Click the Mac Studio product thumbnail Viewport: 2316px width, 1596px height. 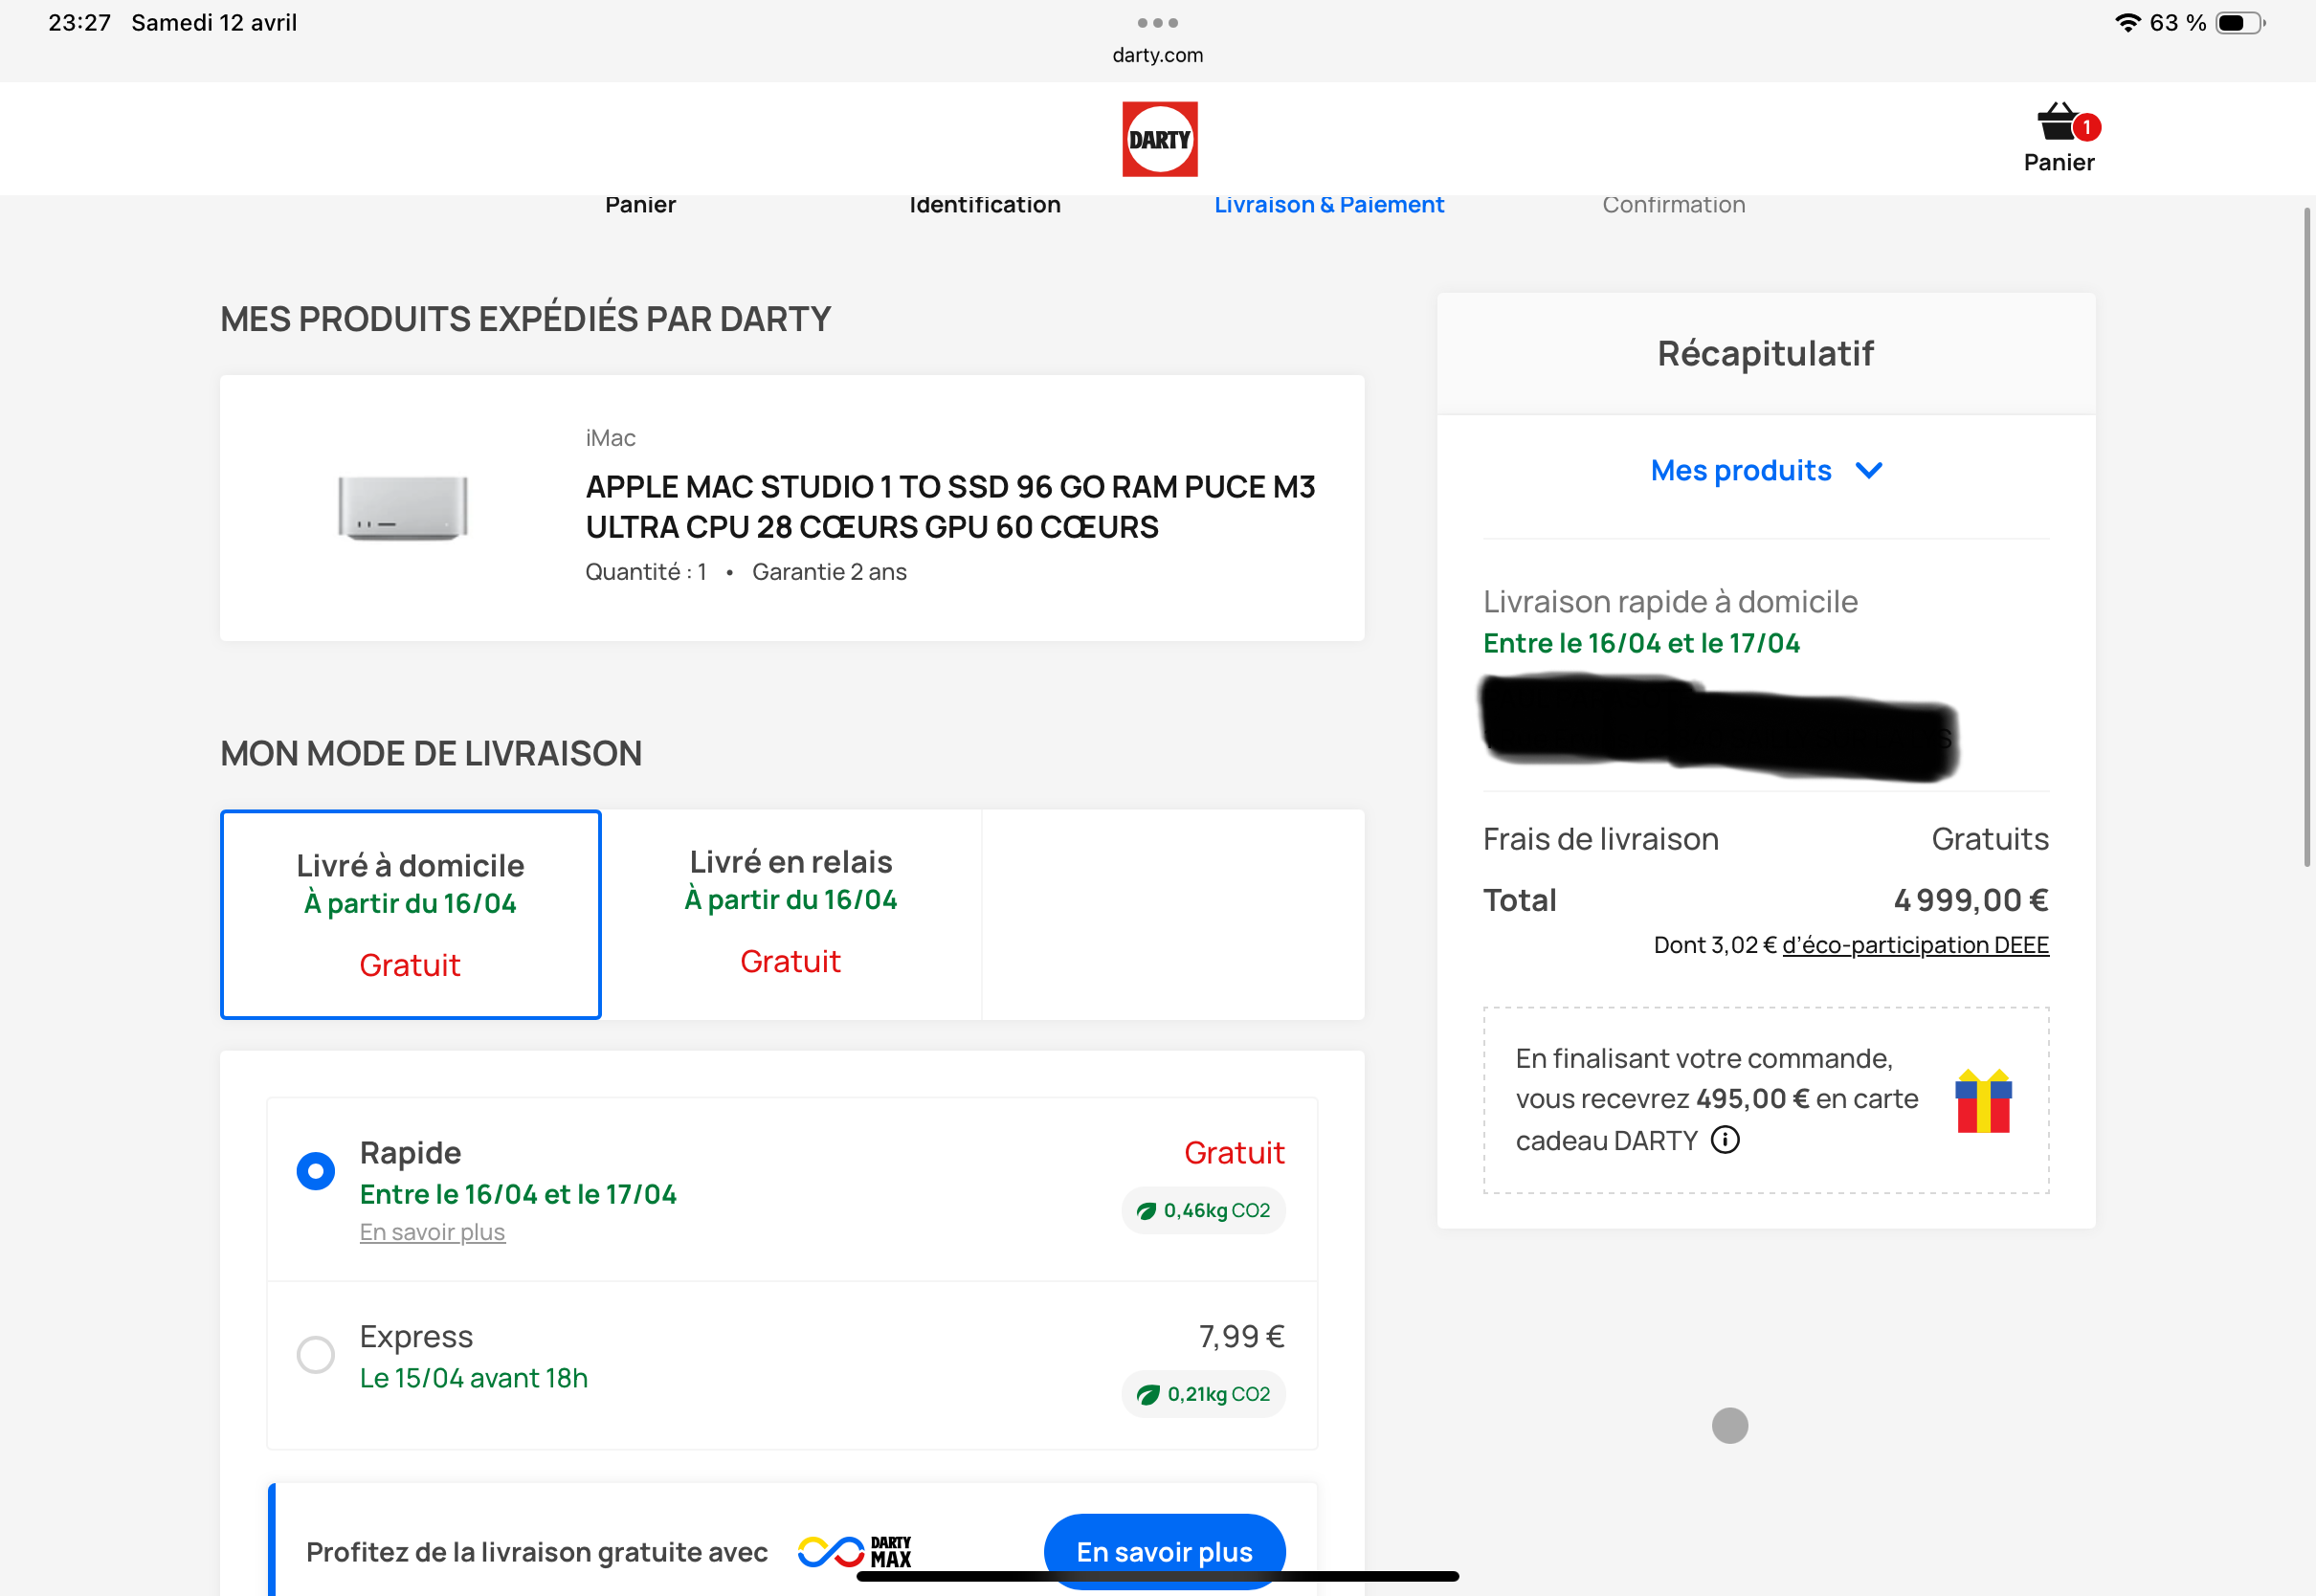coord(403,508)
